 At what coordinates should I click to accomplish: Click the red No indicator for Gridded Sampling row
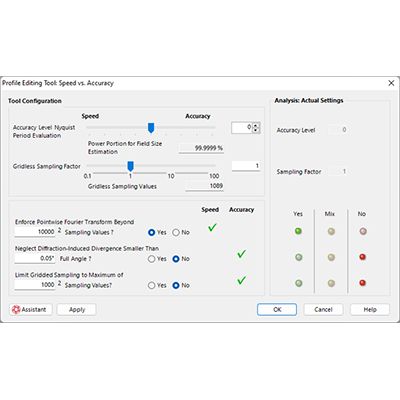(x=363, y=283)
